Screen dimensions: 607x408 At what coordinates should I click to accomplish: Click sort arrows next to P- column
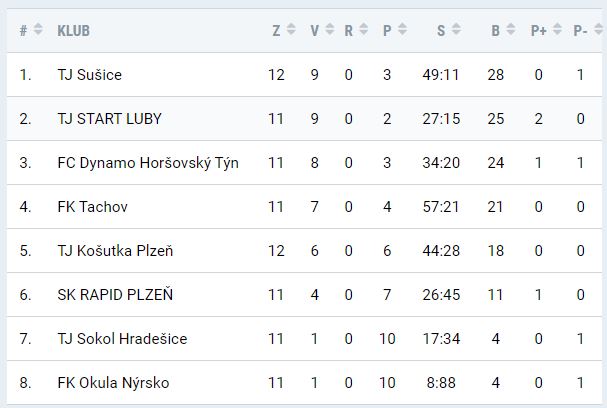[x=597, y=30]
